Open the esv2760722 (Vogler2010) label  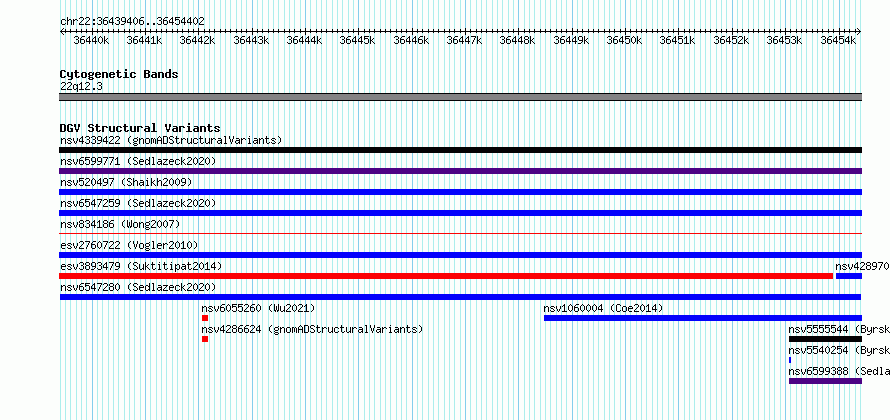tap(129, 245)
